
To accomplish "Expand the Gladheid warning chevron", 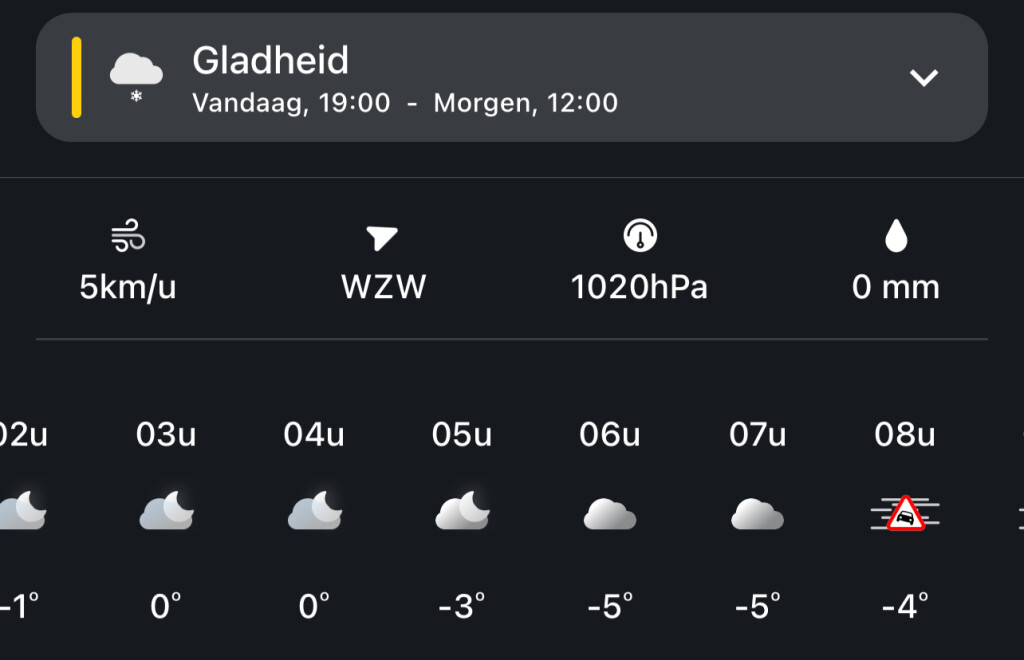I will click(923, 78).
